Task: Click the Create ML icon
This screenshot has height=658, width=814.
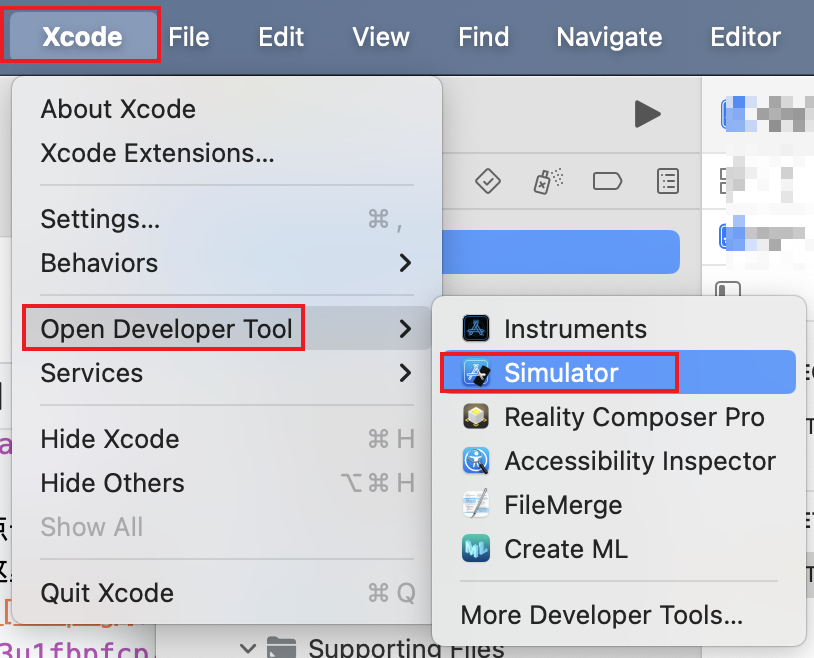Action: 476,549
